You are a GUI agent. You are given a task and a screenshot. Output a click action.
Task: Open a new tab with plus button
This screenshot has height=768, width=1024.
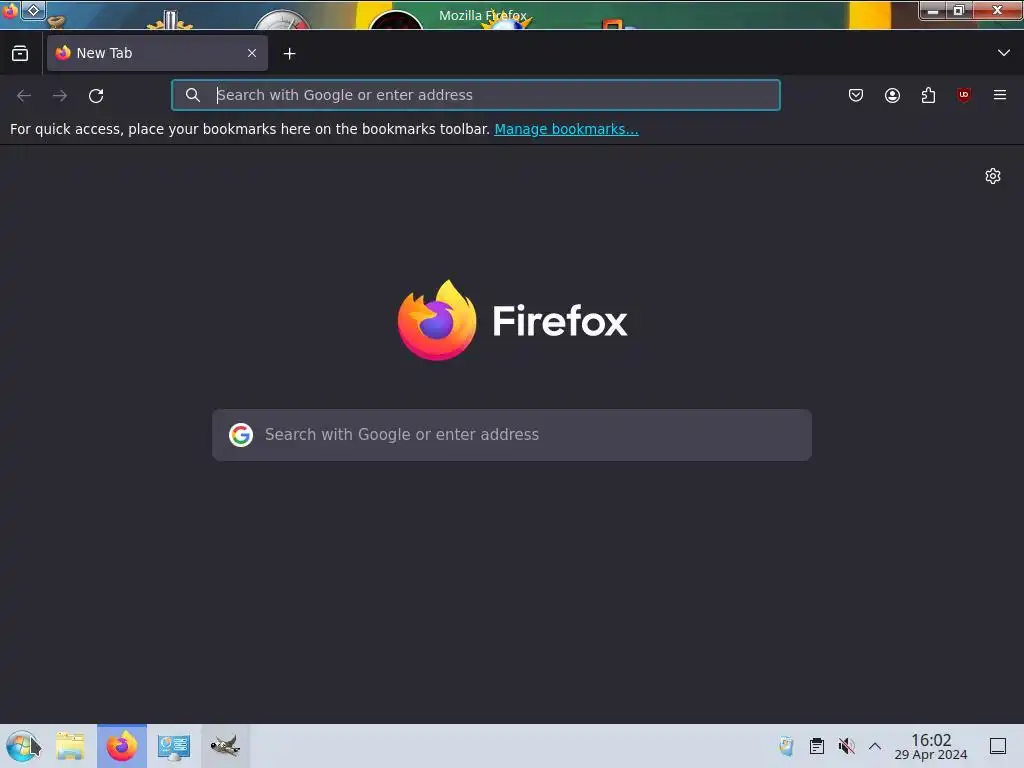coord(289,54)
